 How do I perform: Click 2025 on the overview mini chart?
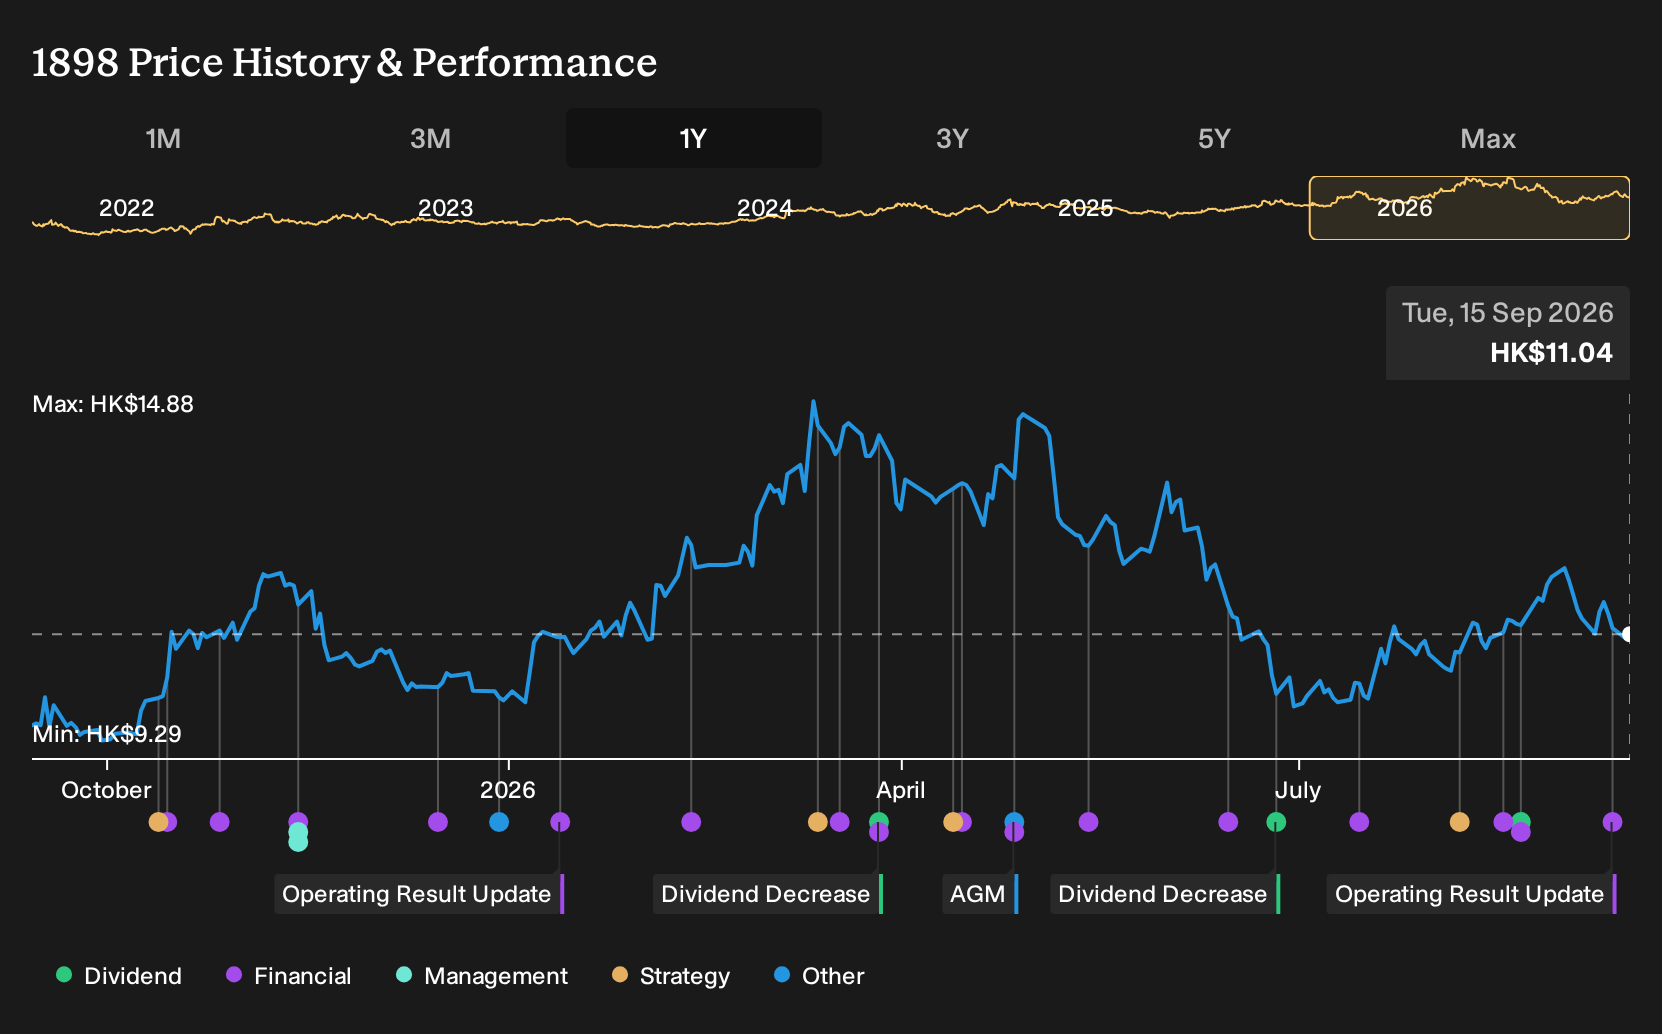(x=1085, y=208)
